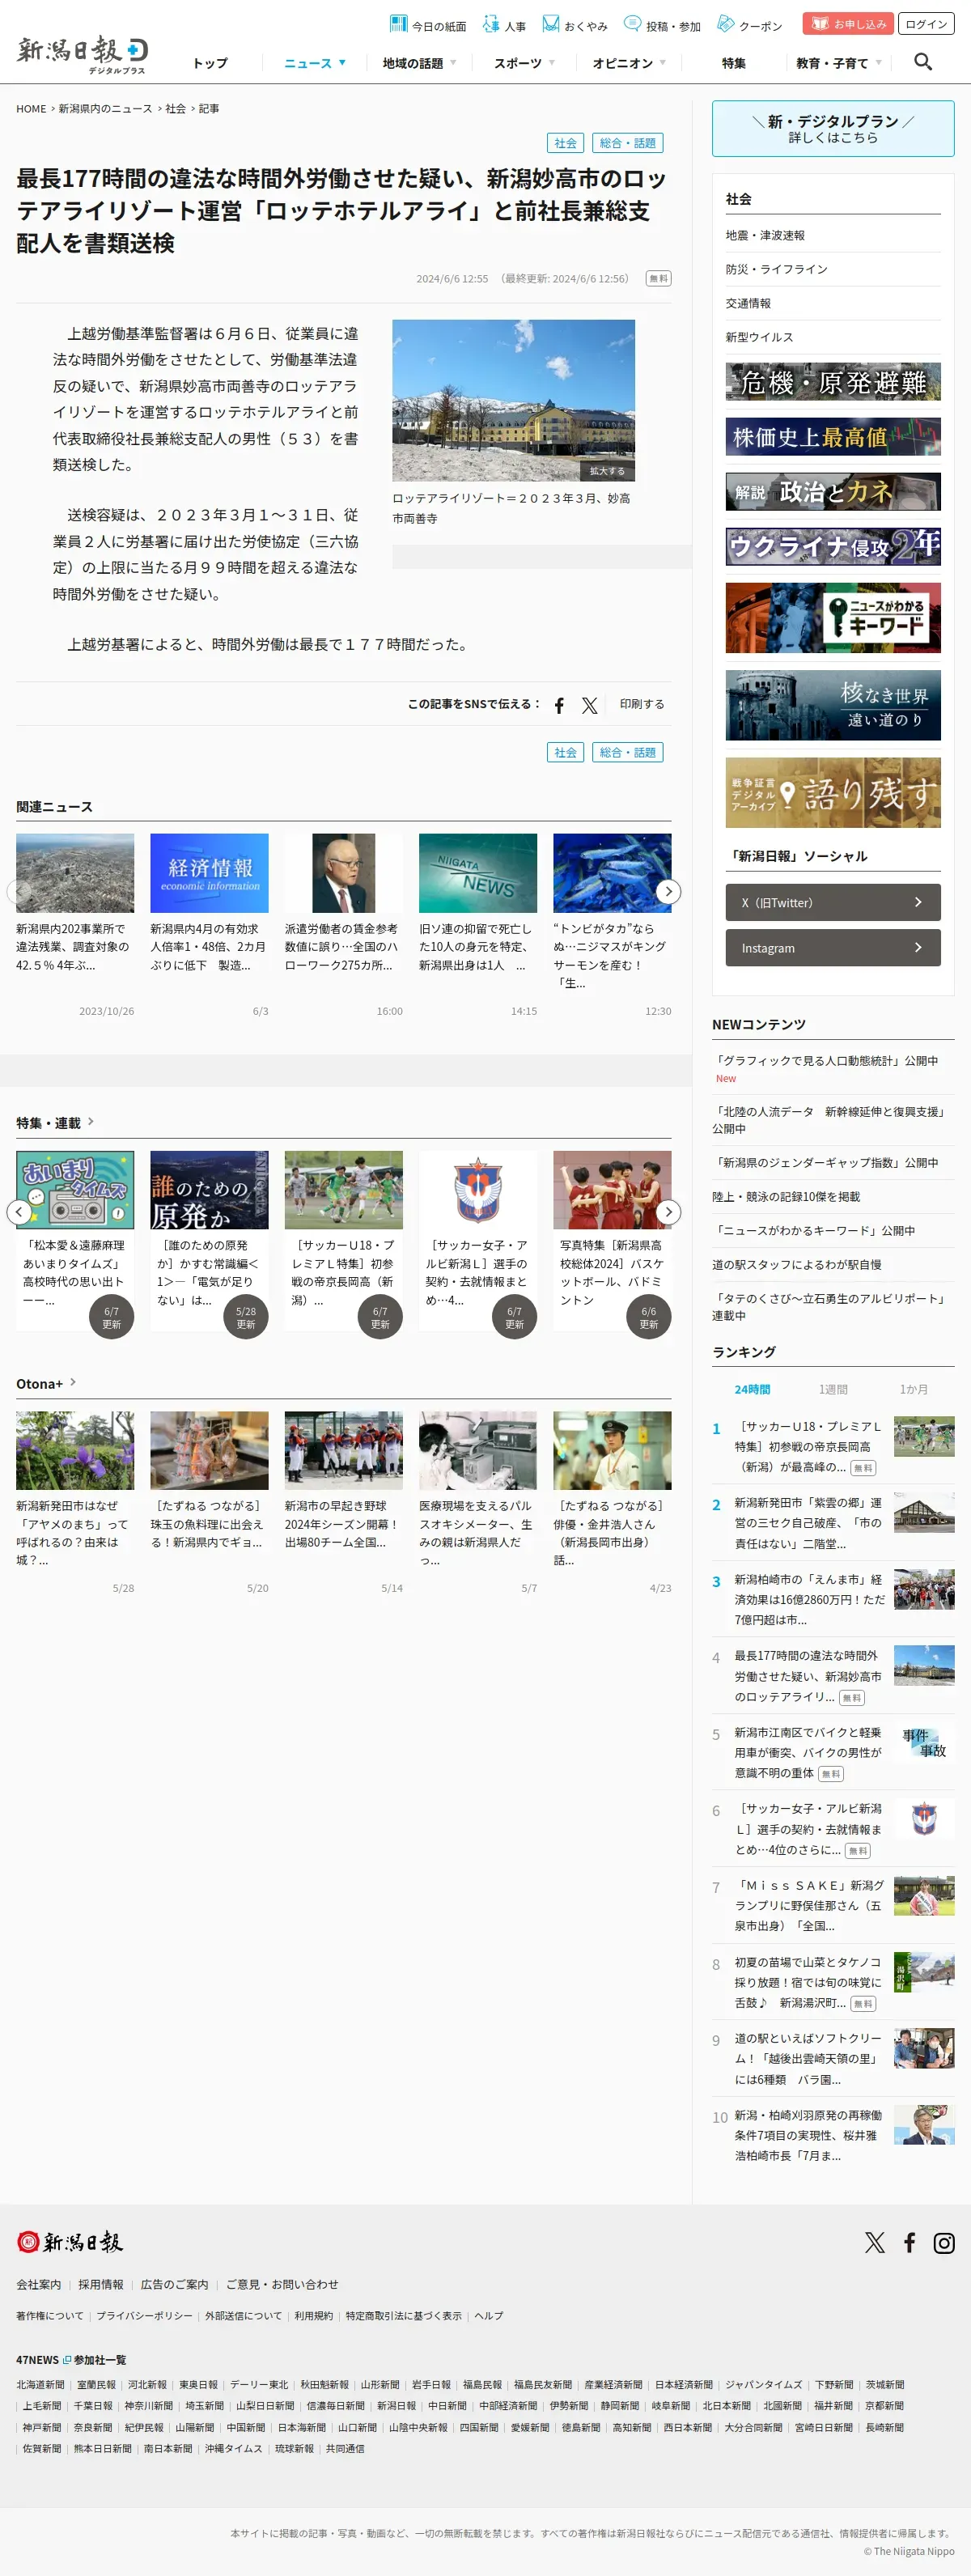Open the 経済情報 related news thumbnail
Image resolution: width=971 pixels, height=2576 pixels.
click(x=209, y=873)
